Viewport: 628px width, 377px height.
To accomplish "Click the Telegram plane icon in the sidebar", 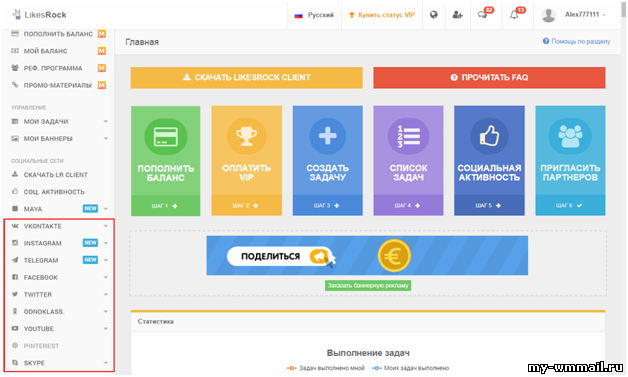I will [x=15, y=260].
